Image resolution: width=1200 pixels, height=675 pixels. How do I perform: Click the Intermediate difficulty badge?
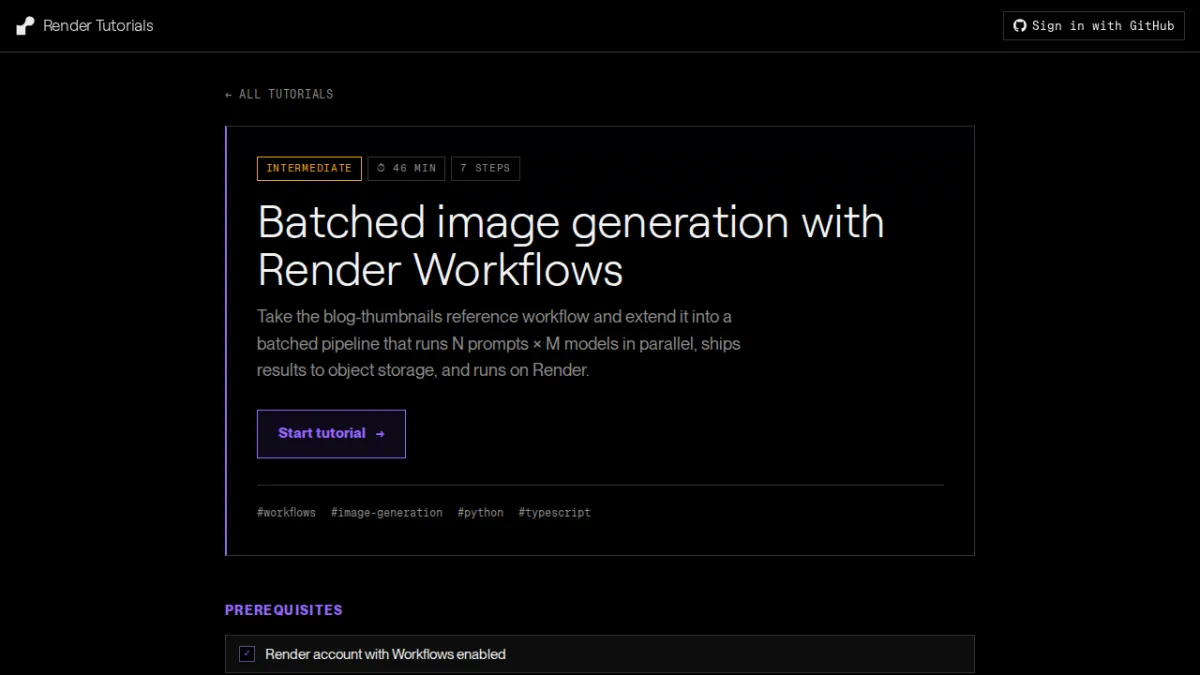pos(309,168)
